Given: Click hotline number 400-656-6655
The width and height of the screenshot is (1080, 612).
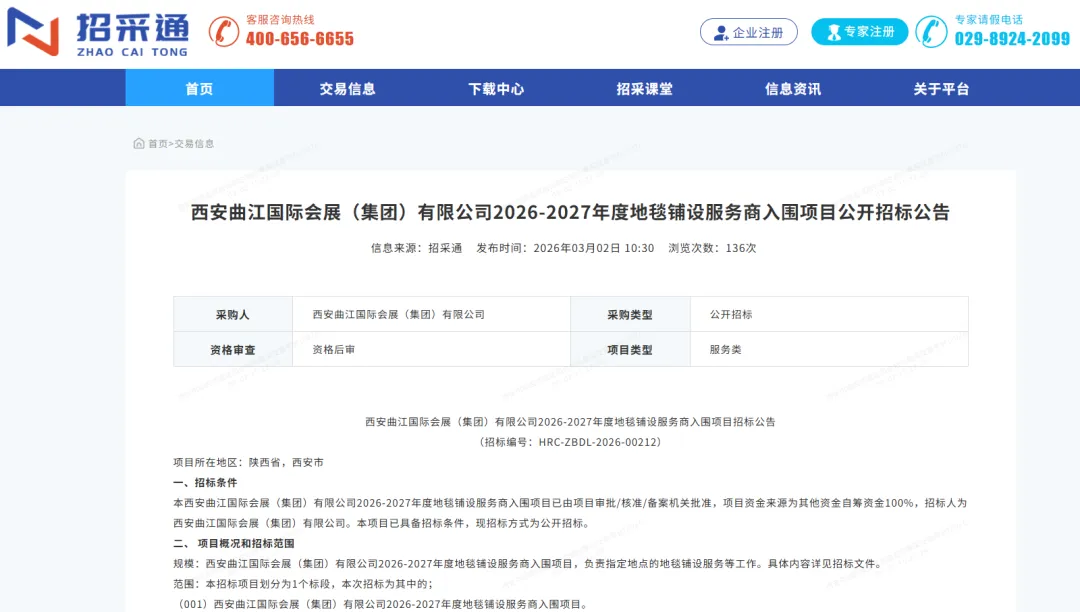Looking at the screenshot, I should tap(300, 39).
